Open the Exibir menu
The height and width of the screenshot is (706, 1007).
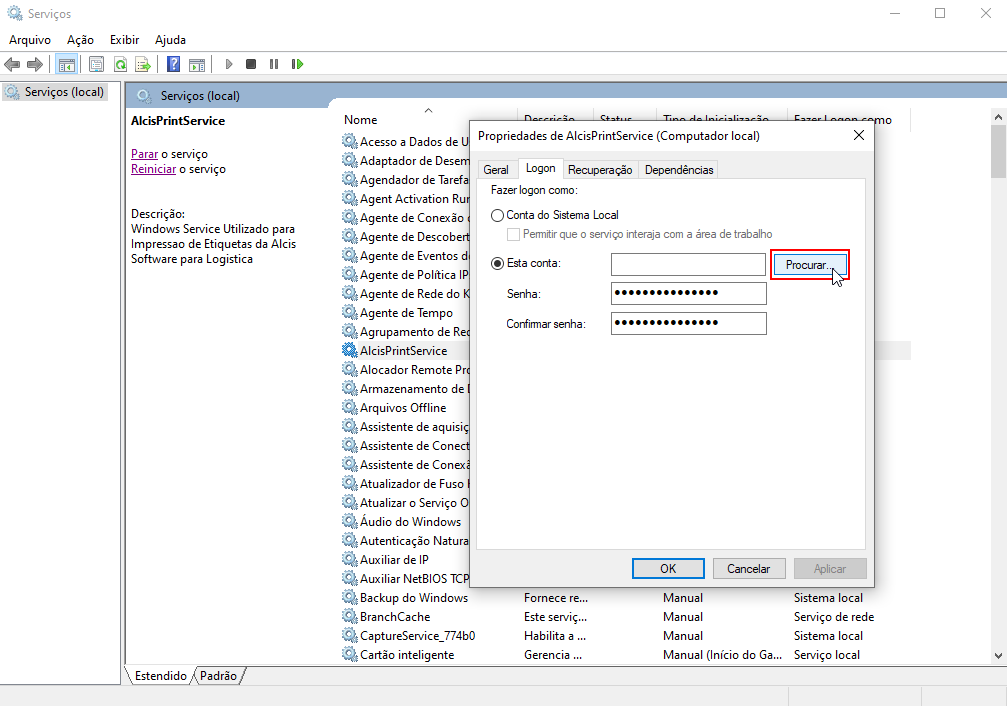point(125,40)
